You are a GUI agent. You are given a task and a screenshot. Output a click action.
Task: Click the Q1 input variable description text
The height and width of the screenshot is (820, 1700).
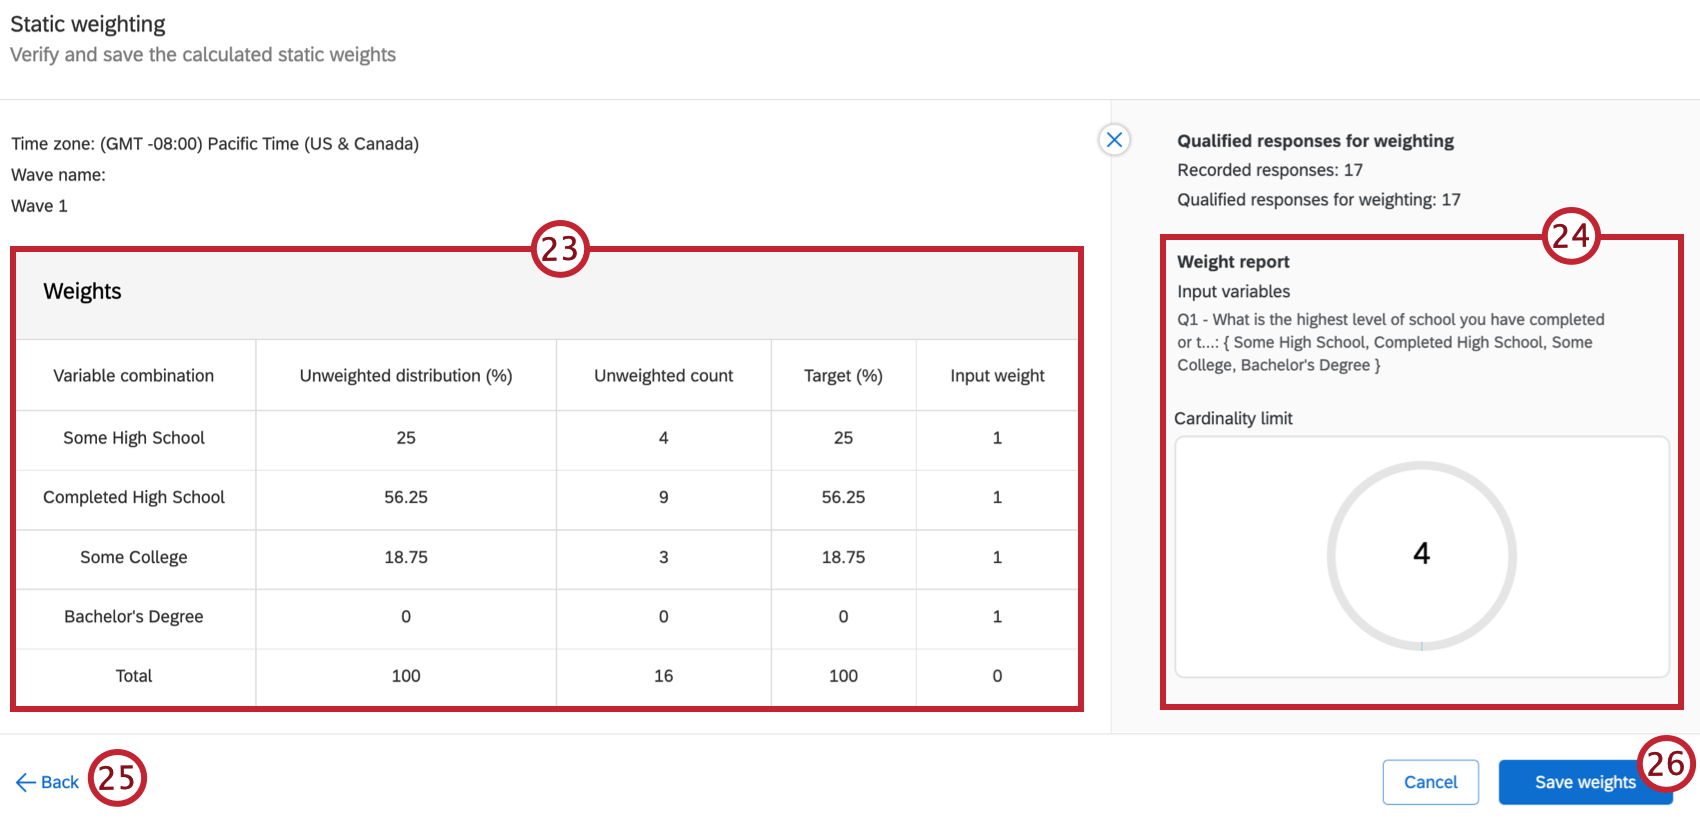tap(1390, 342)
